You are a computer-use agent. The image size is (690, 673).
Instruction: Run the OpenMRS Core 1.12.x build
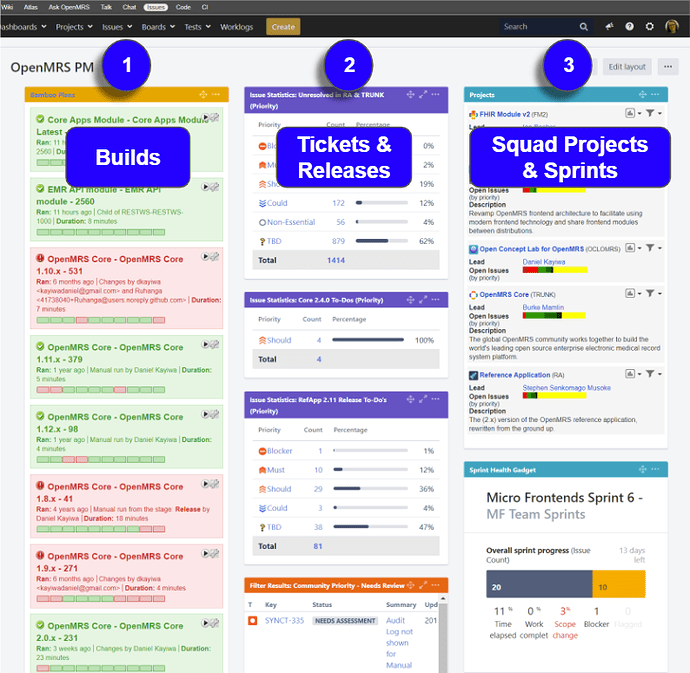tap(206, 414)
